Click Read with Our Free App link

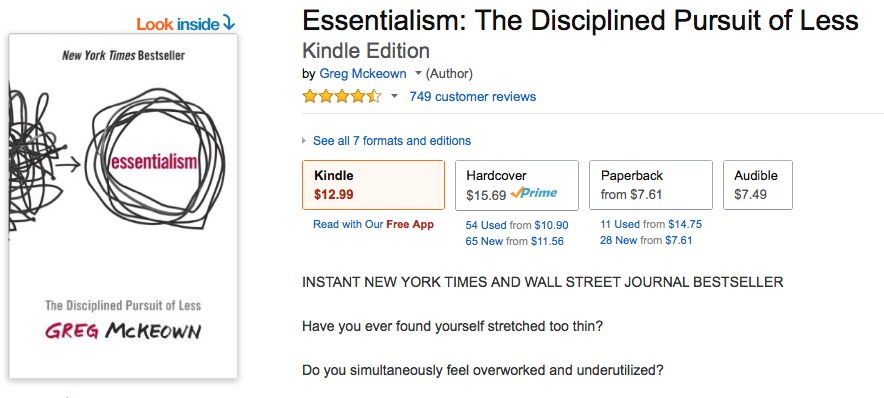373,224
